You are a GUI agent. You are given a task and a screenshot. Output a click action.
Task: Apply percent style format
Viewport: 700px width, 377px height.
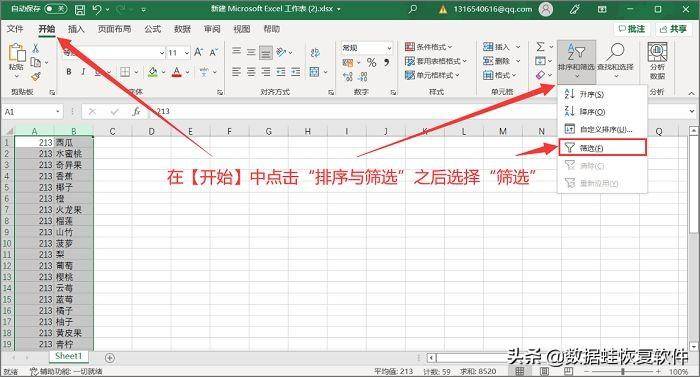click(x=371, y=63)
